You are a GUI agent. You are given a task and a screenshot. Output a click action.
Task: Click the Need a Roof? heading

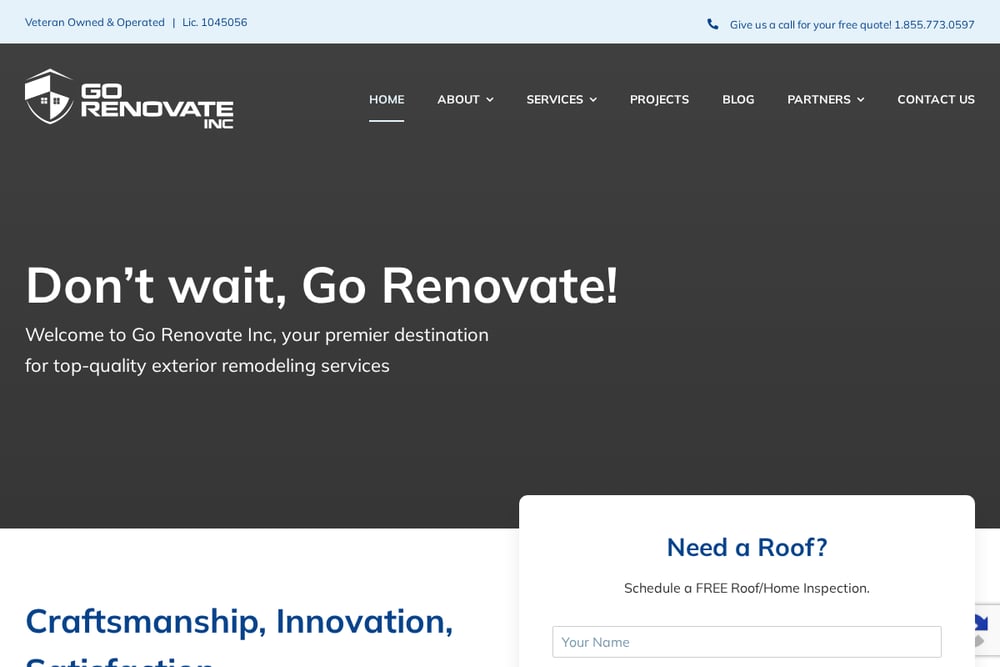coord(747,547)
